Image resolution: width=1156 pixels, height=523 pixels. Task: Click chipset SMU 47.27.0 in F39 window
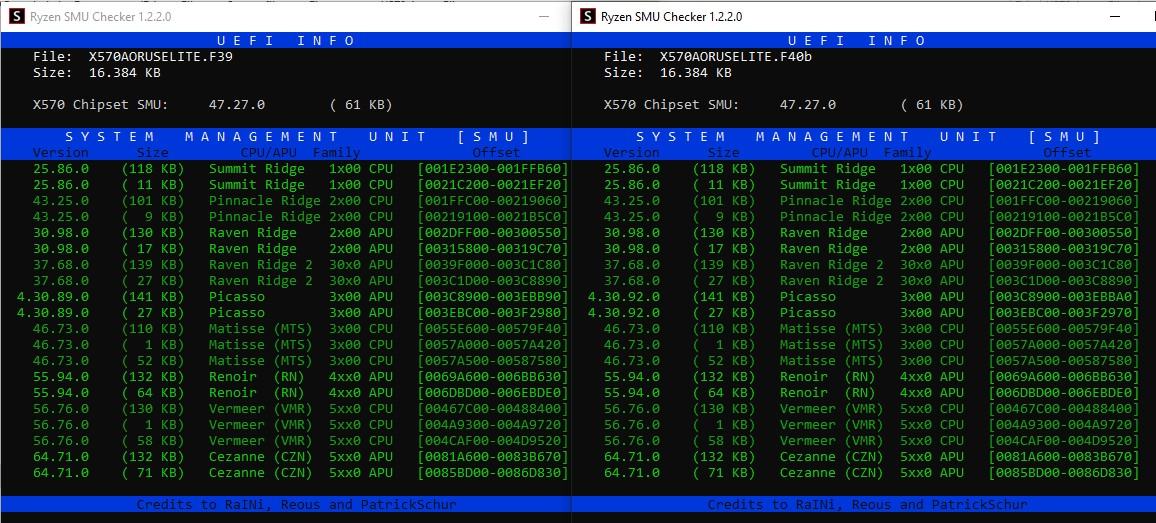[237, 105]
